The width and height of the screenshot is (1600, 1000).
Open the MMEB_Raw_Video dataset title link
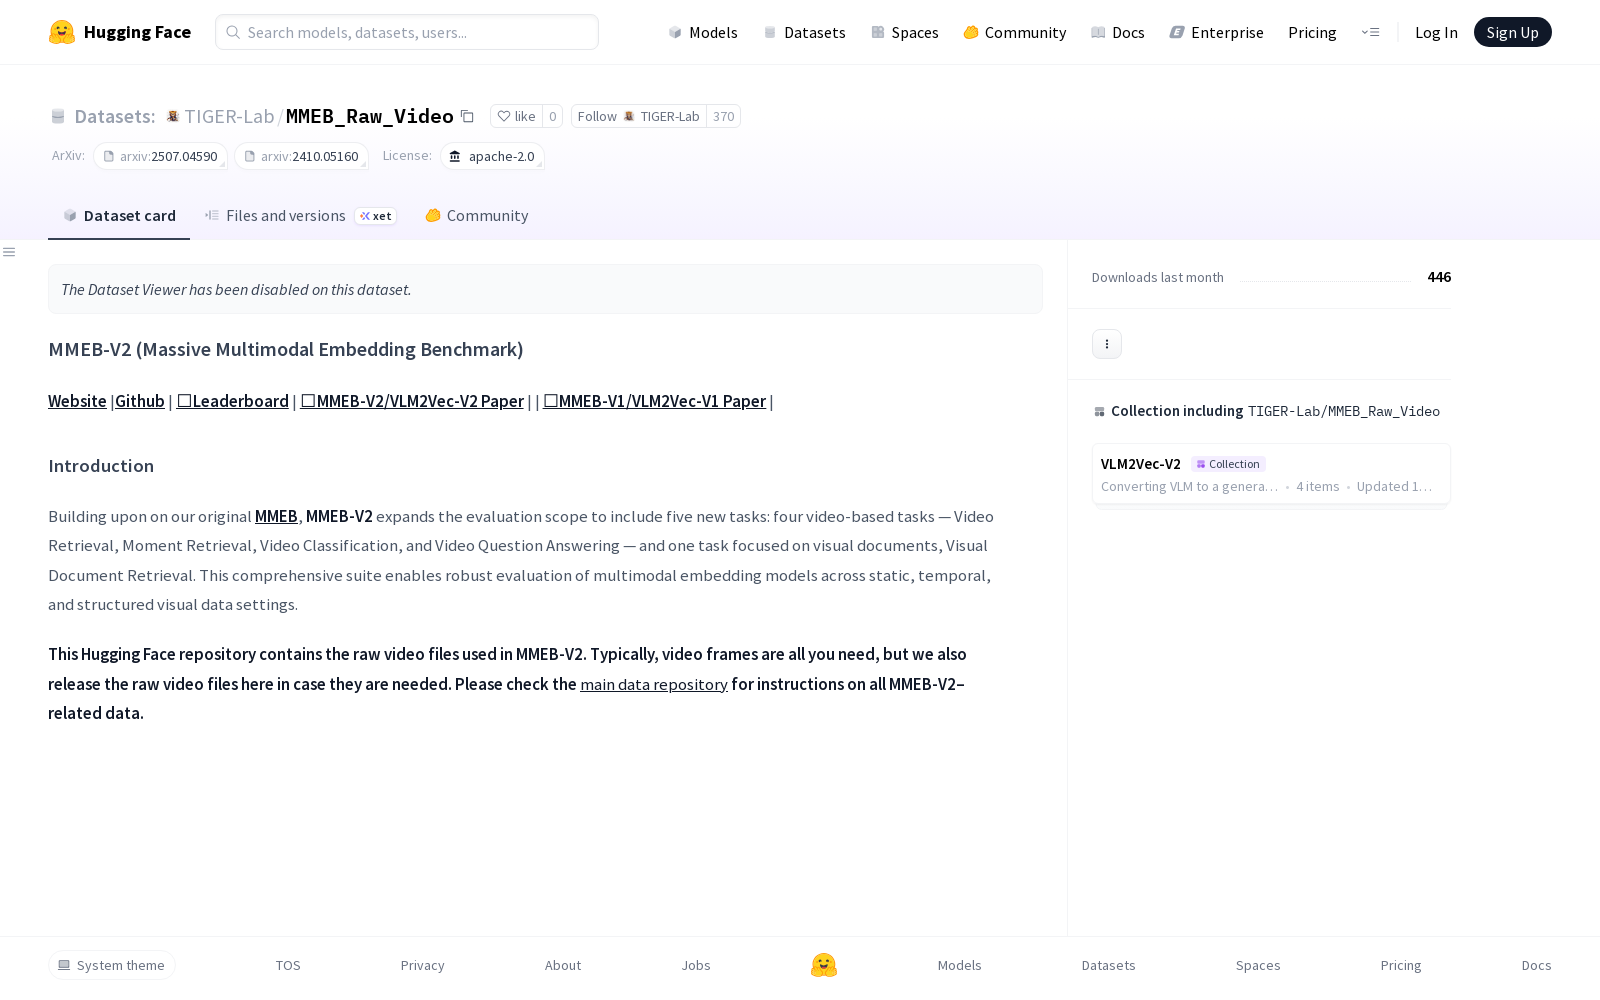coord(370,116)
